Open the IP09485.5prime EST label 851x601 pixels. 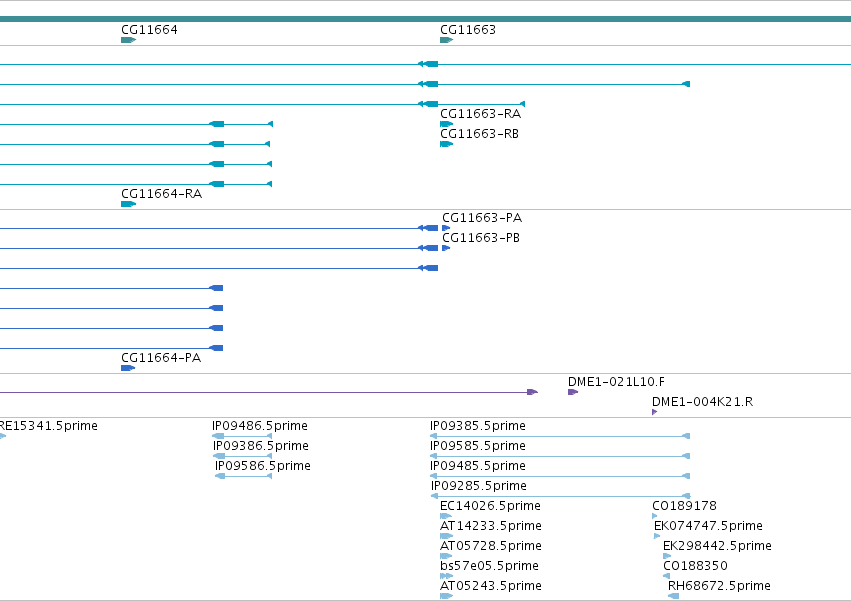pyautogui.click(x=478, y=466)
